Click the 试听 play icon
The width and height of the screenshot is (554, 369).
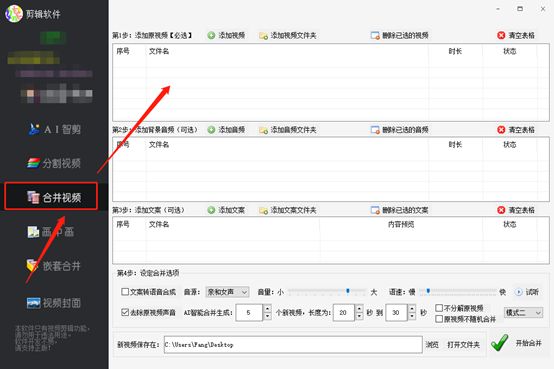point(518,292)
